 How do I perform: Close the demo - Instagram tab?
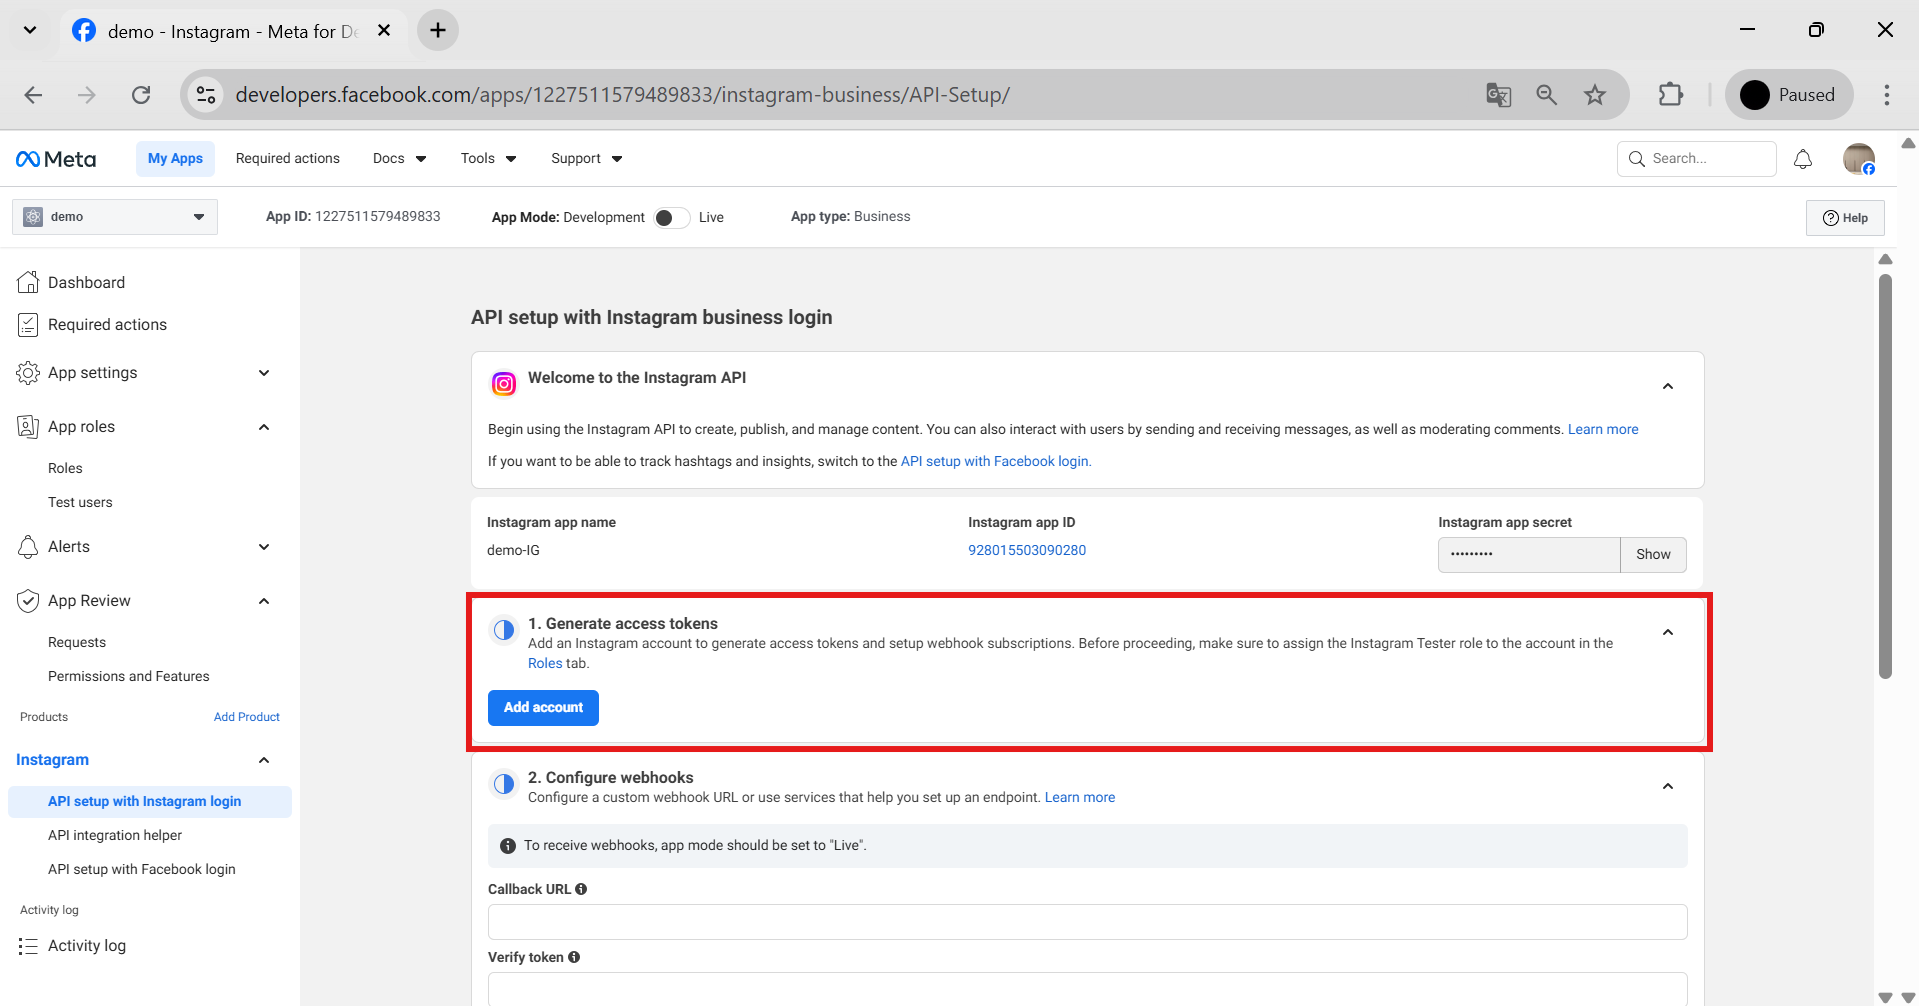384,30
